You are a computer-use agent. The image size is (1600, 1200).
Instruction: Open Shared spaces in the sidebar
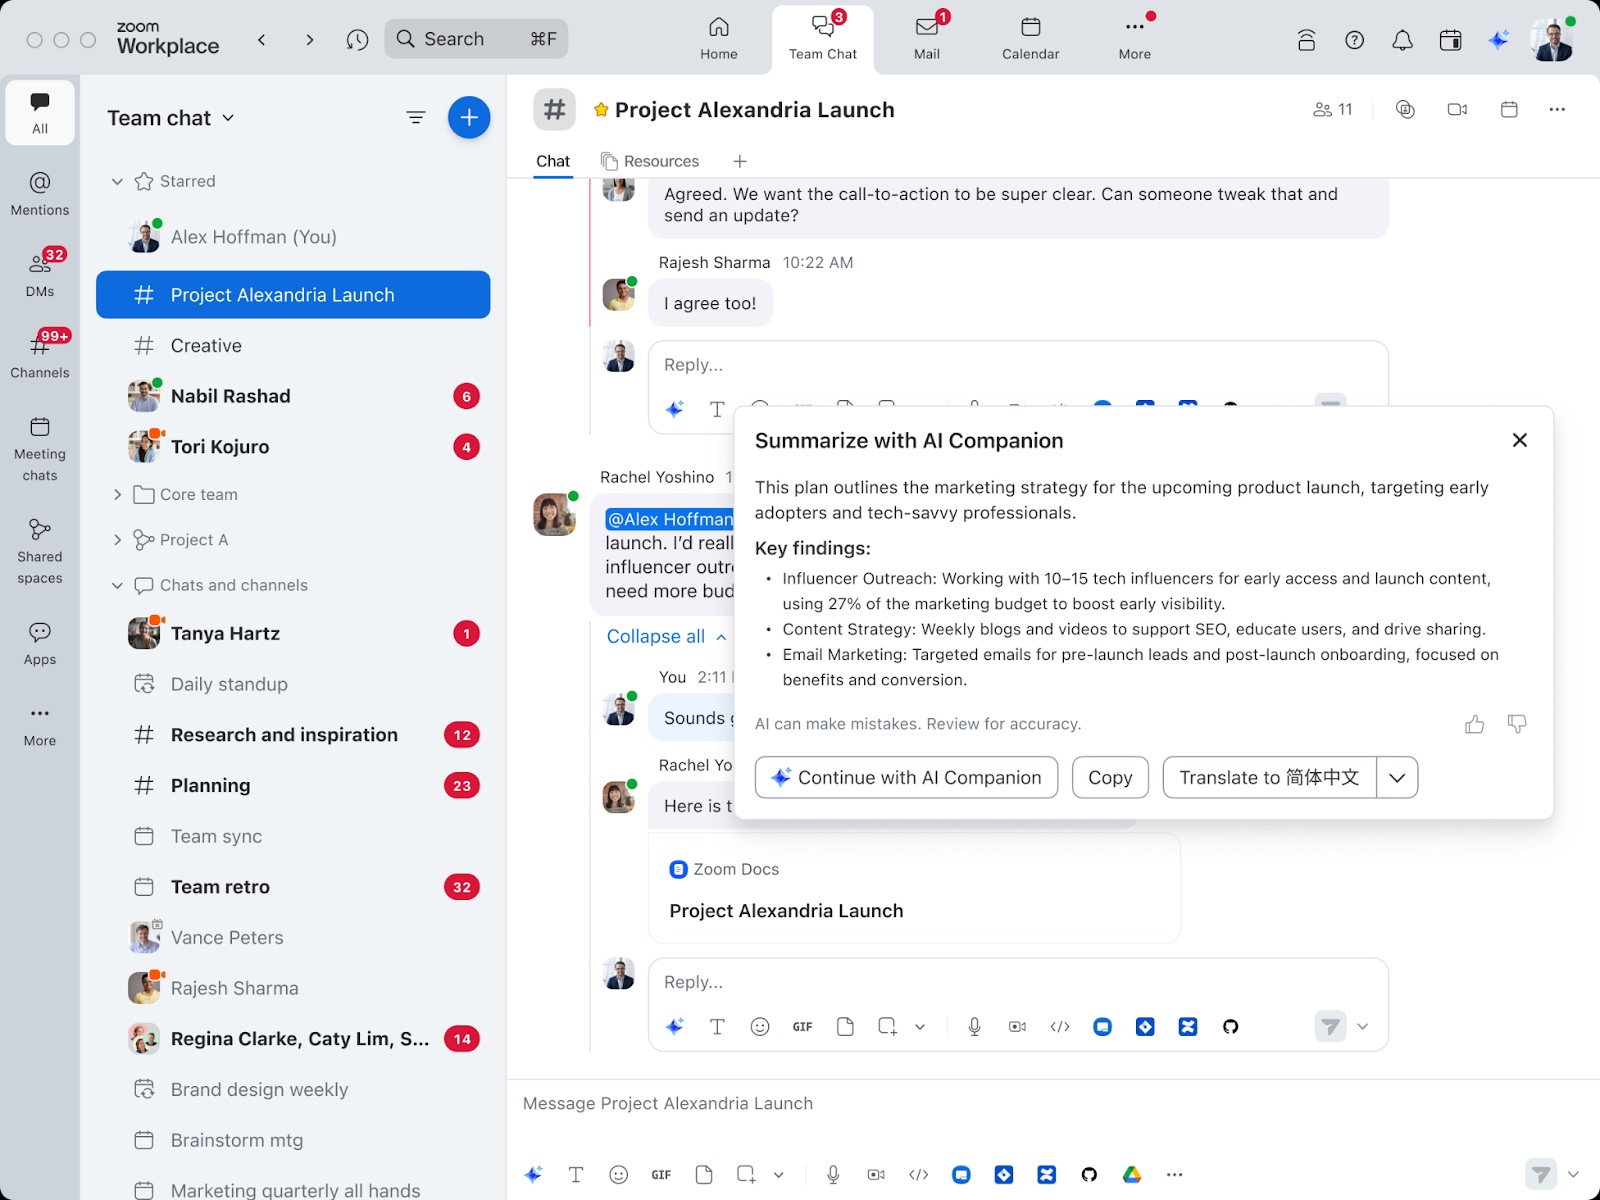coord(40,551)
